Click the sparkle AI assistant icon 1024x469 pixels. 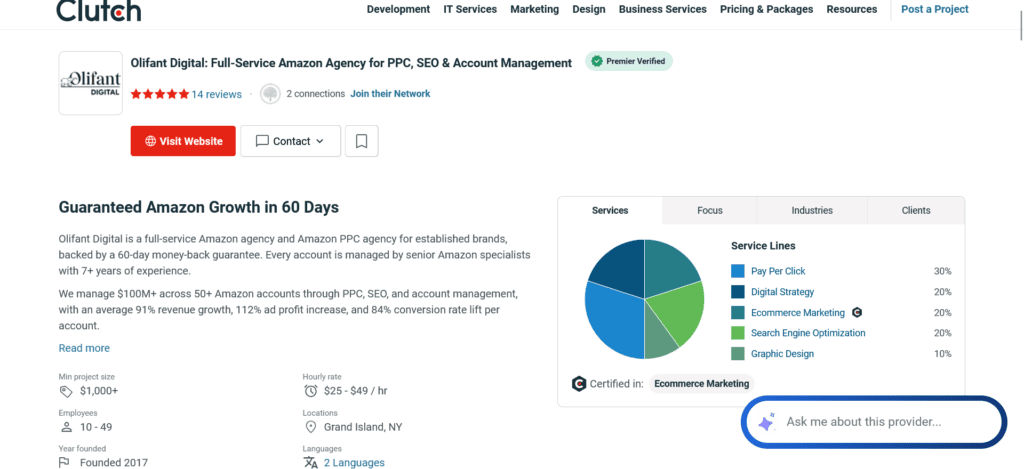[767, 422]
